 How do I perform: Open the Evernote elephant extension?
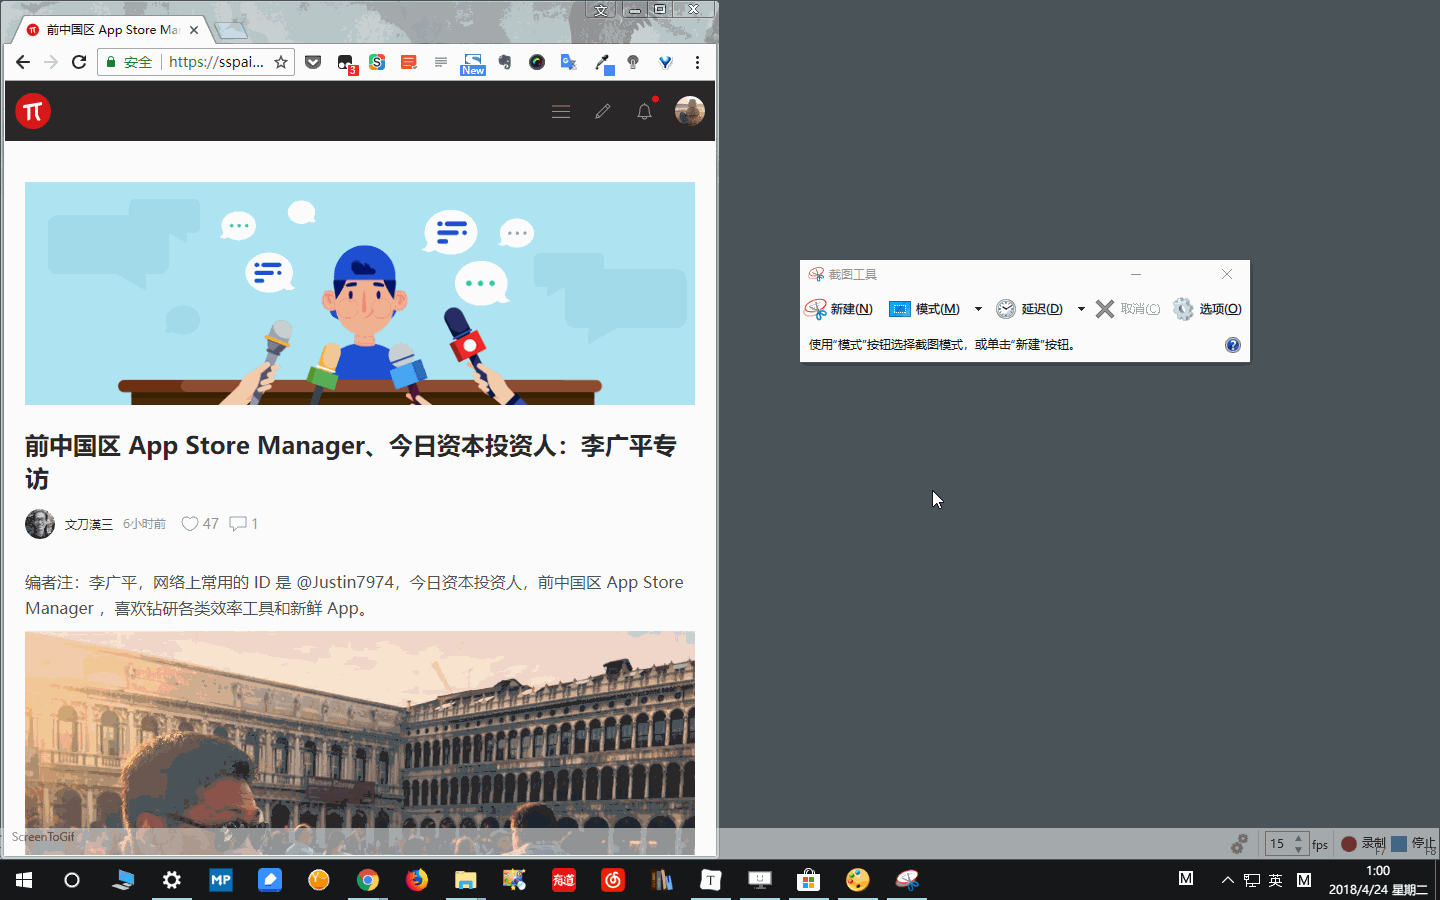(505, 62)
